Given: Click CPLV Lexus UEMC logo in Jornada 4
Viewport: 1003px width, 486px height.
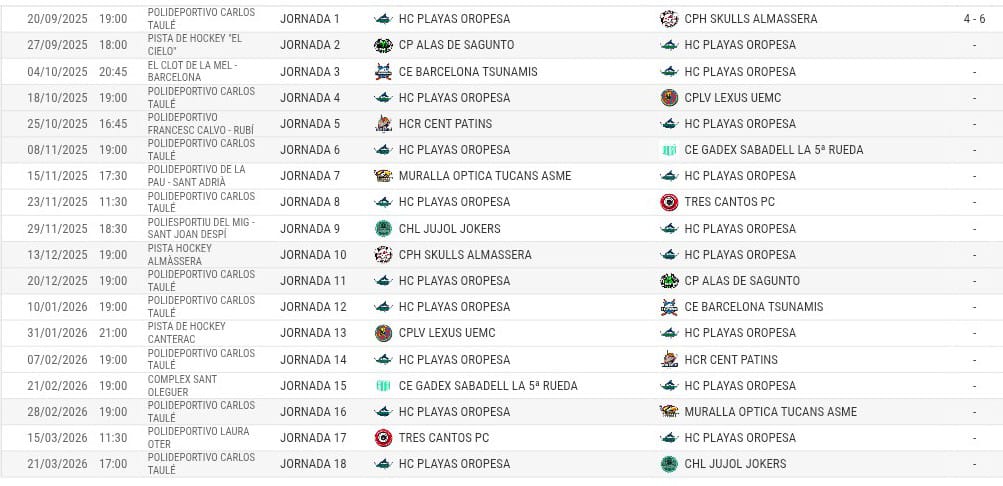Looking at the screenshot, I should coord(668,98).
